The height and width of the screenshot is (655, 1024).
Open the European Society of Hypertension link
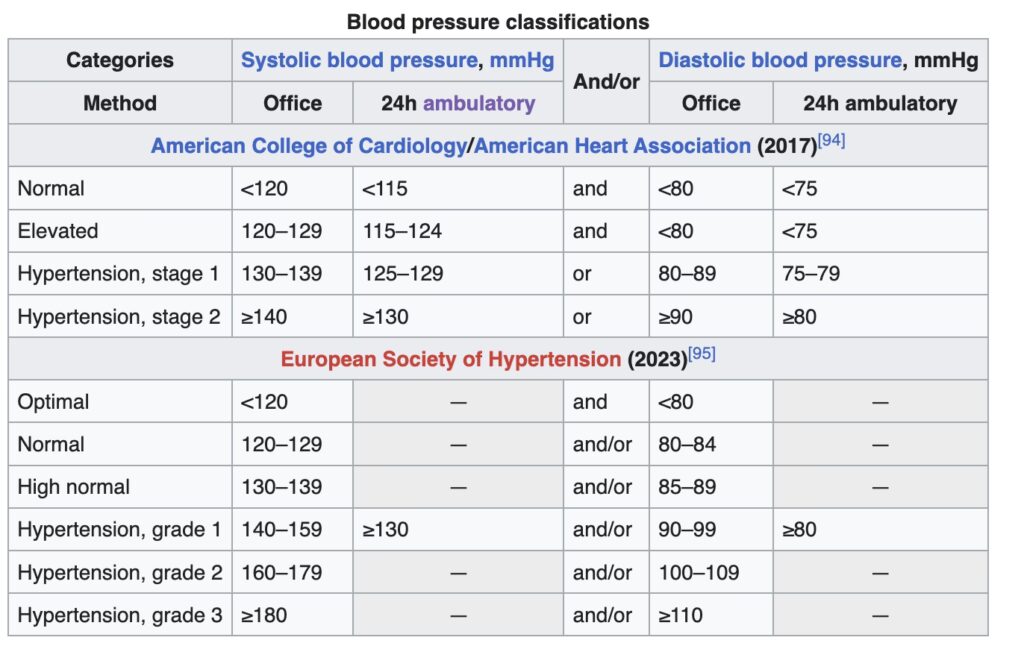click(450, 360)
